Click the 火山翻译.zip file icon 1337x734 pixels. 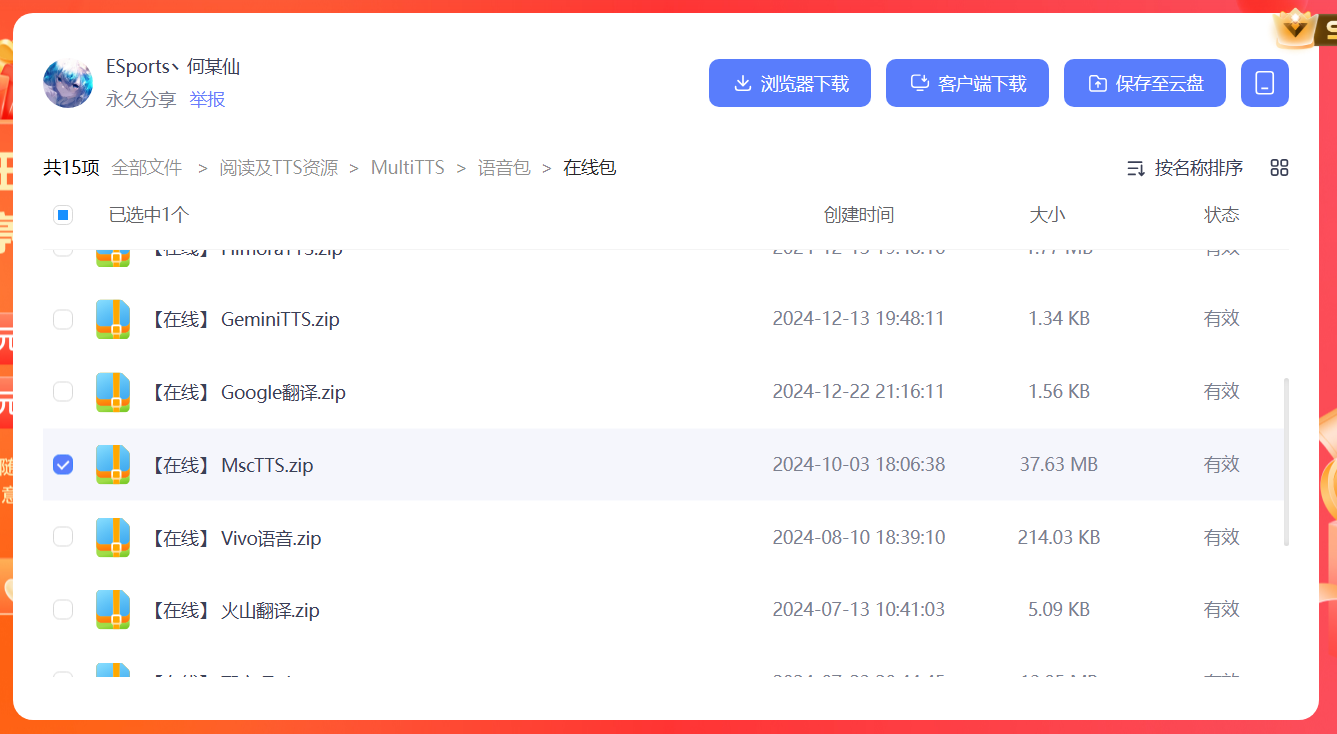113,610
